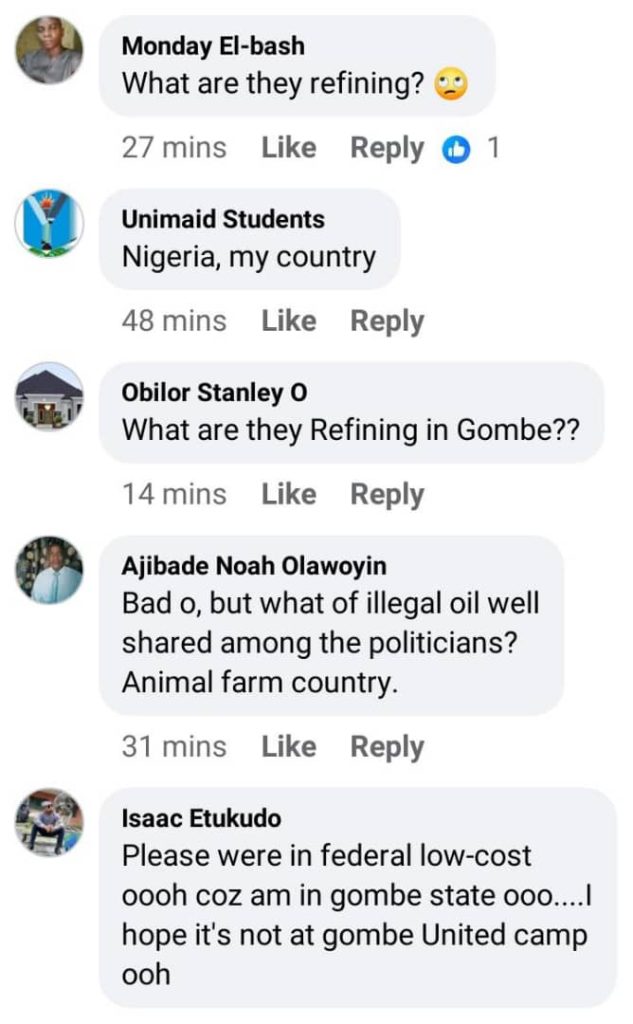The width and height of the screenshot is (633, 1024).
Task: Open Obilor Stanley O's house avatar
Action: (x=49, y=396)
